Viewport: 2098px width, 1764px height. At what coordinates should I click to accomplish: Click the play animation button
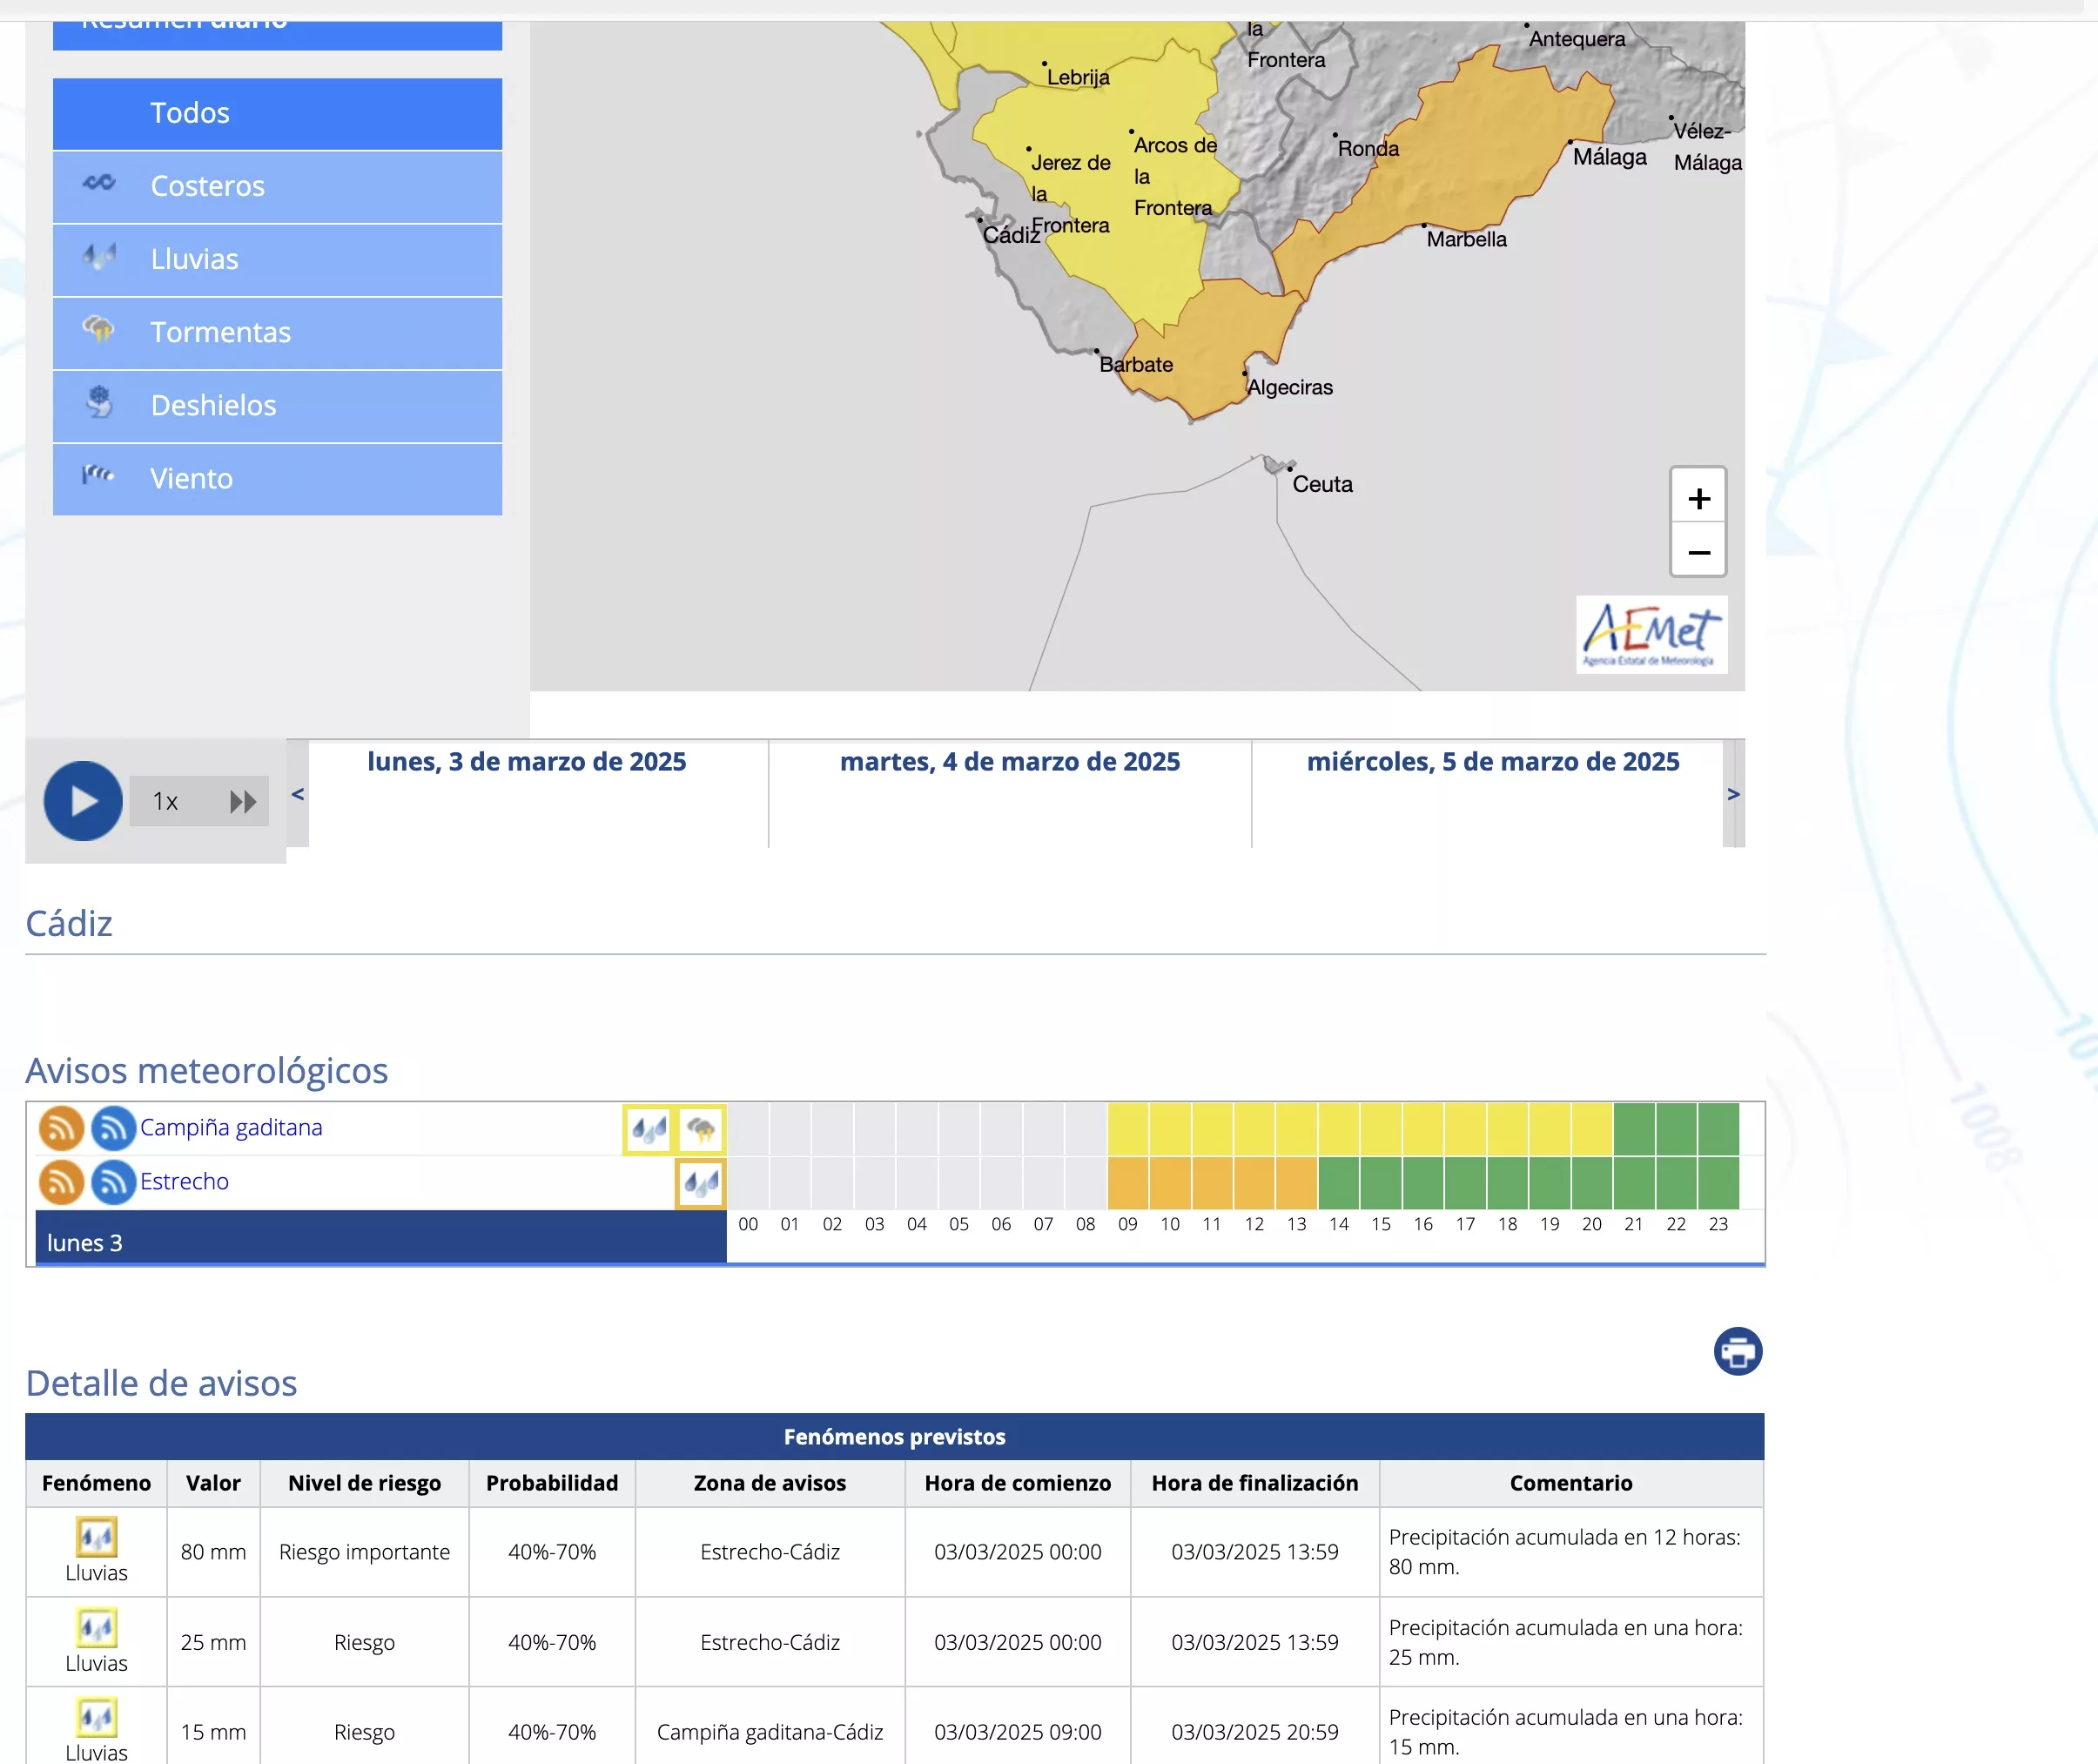[83, 801]
